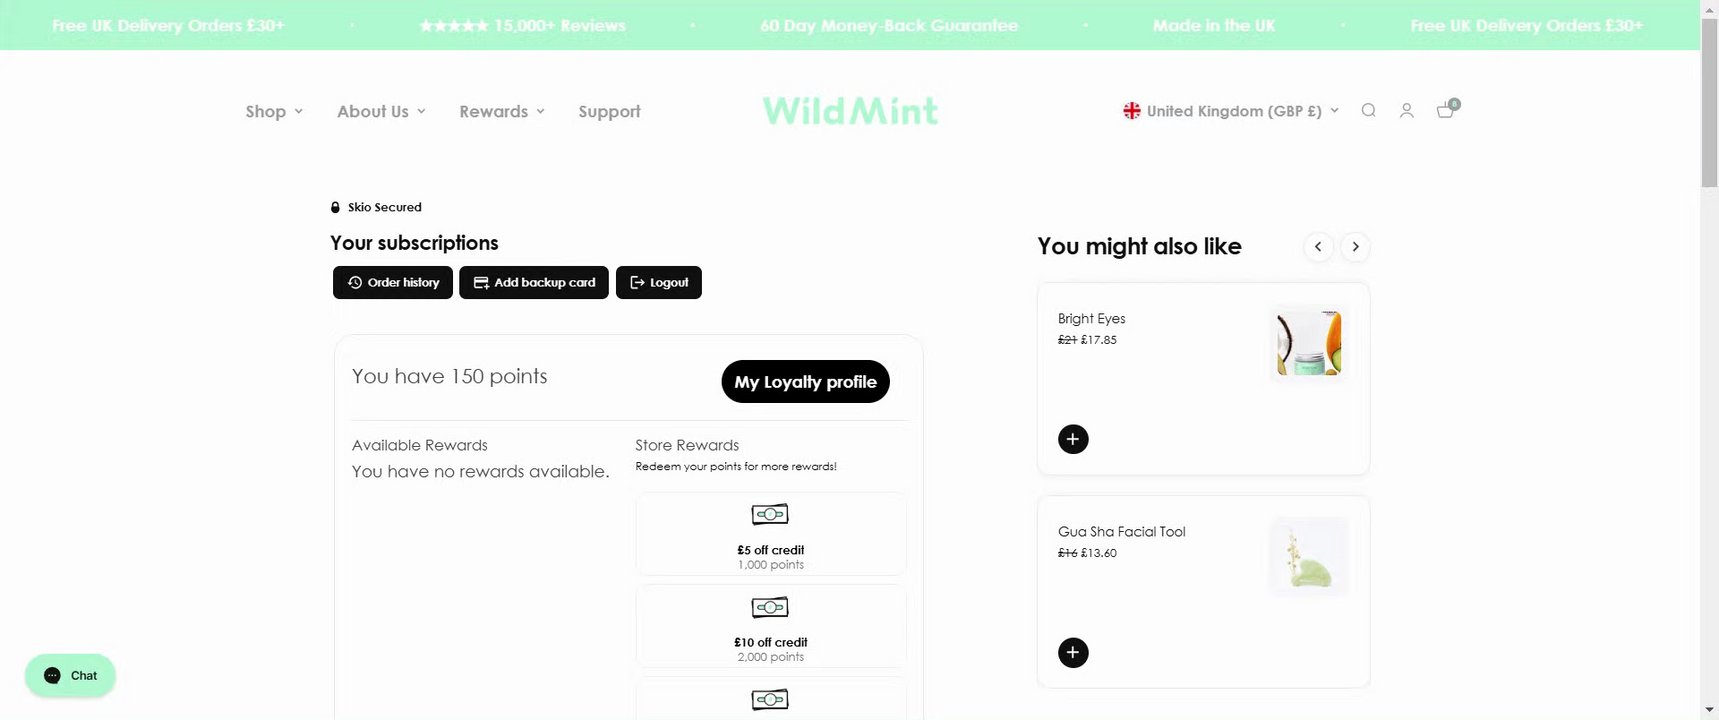Click the WildMint logo
The width and height of the screenshot is (1719, 720).
(x=850, y=111)
